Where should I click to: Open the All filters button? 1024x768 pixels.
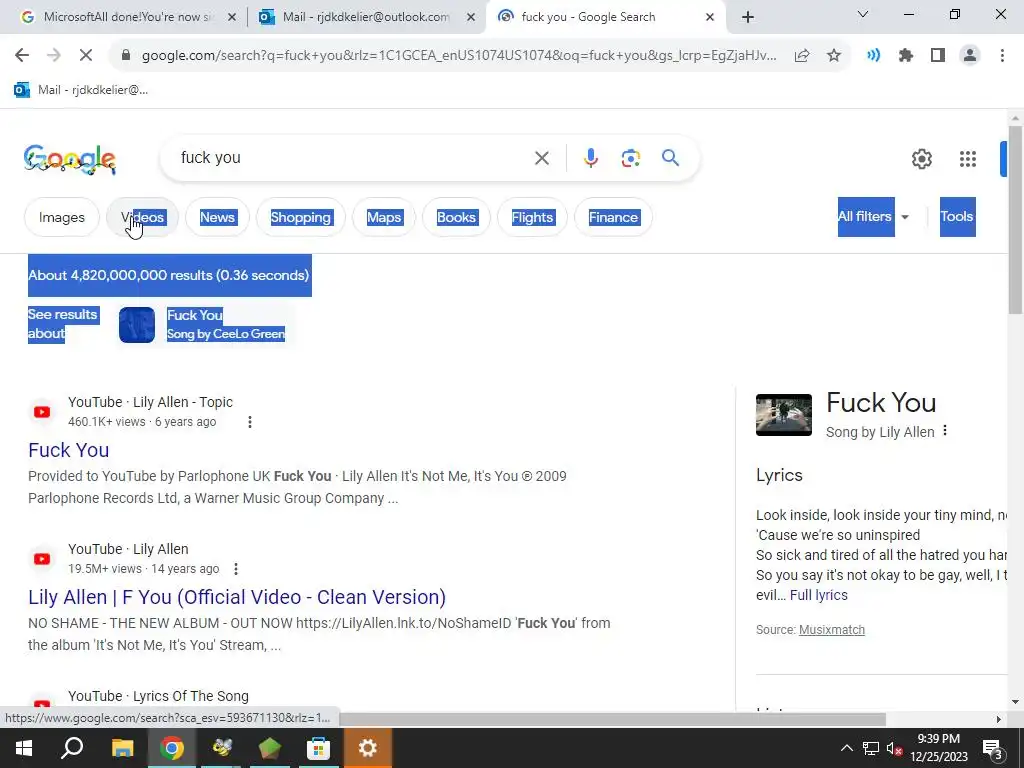click(x=866, y=217)
